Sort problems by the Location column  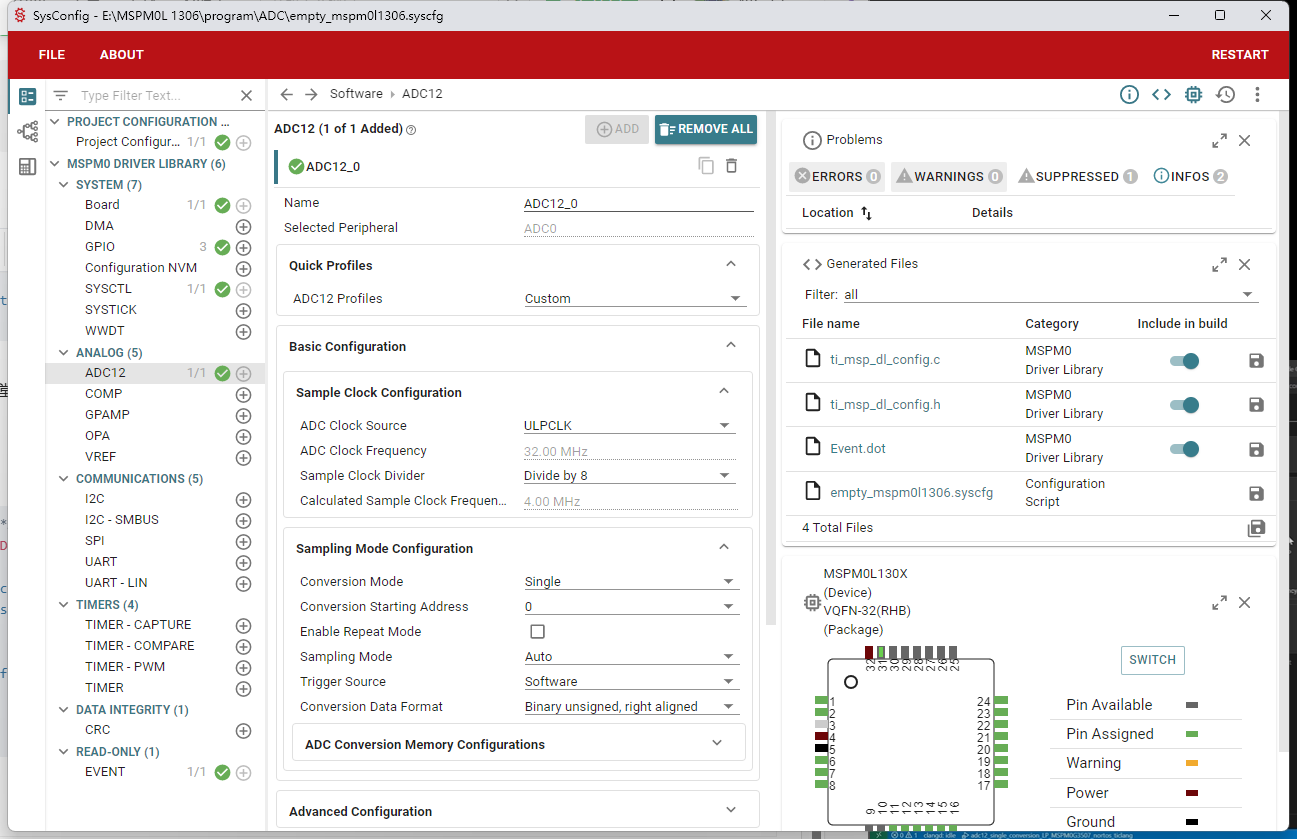click(x=837, y=213)
